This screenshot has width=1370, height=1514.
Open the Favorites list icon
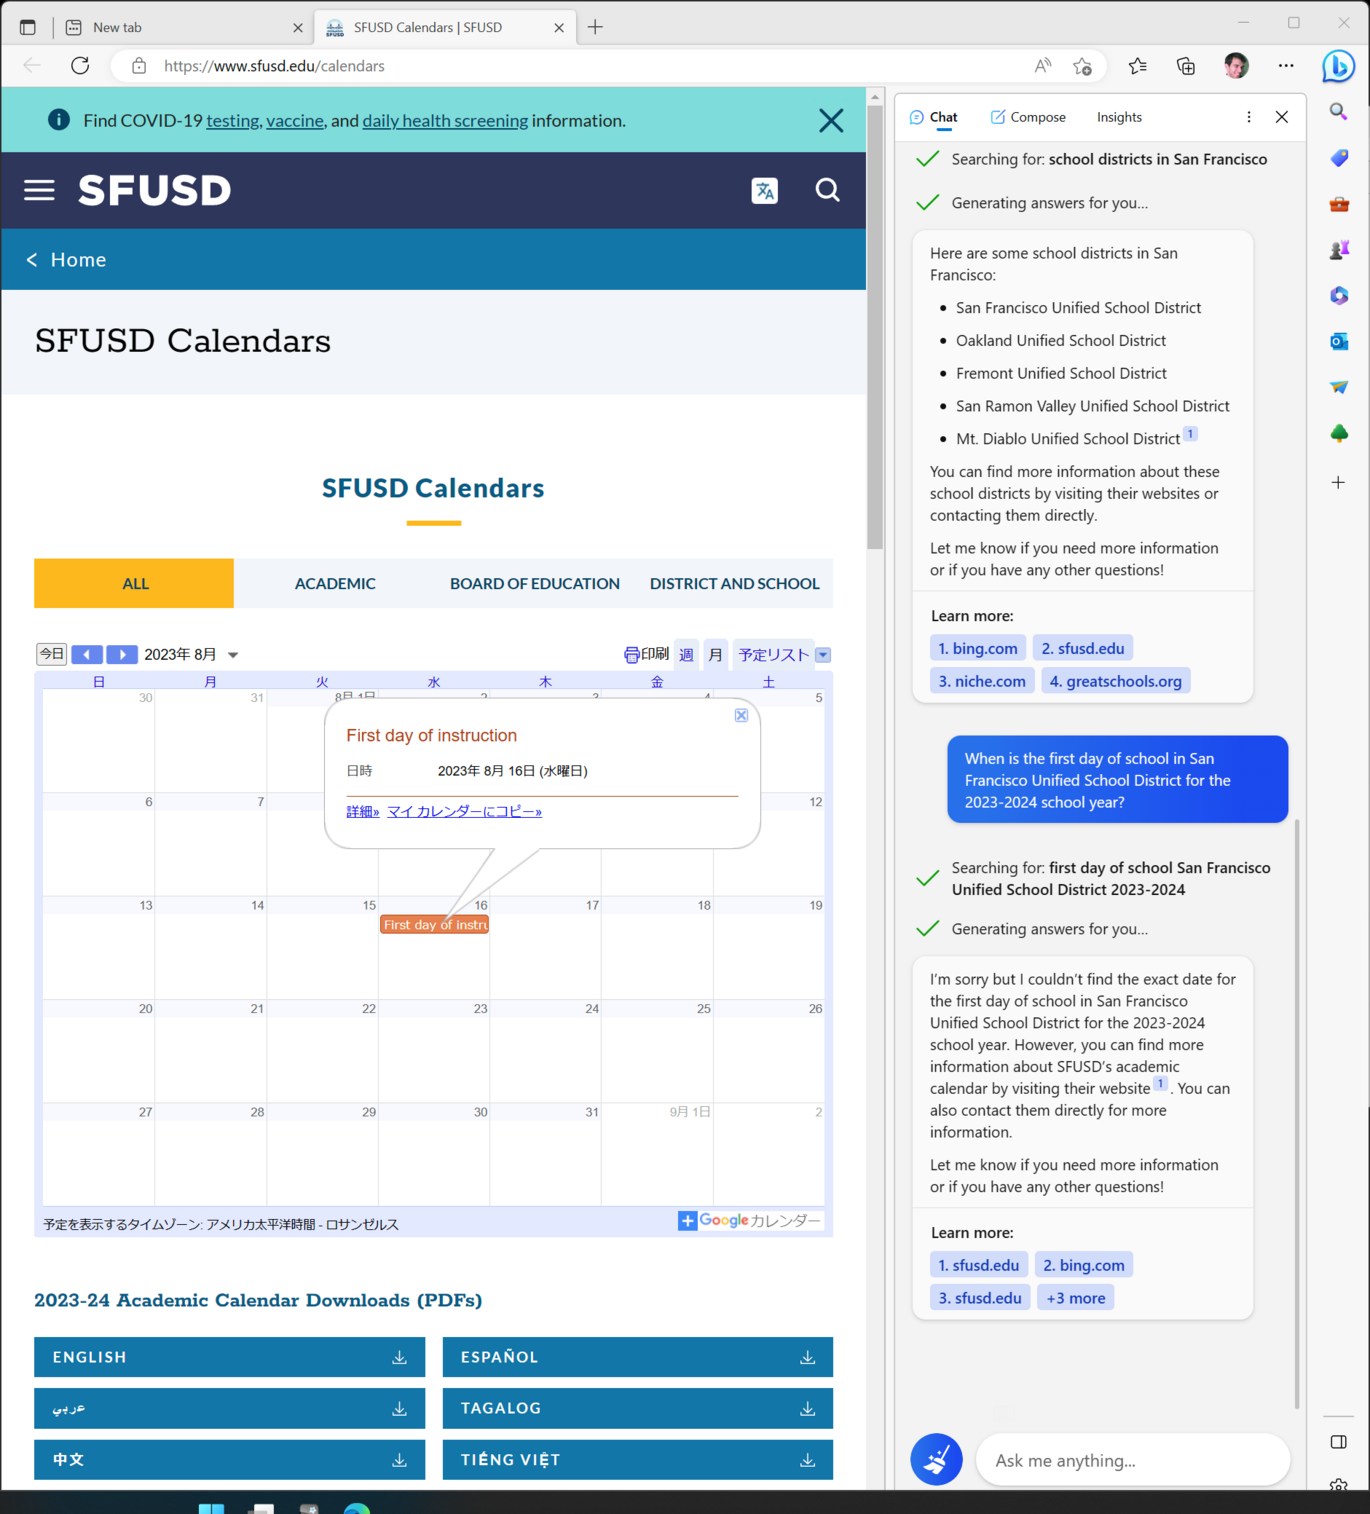[x=1138, y=66]
